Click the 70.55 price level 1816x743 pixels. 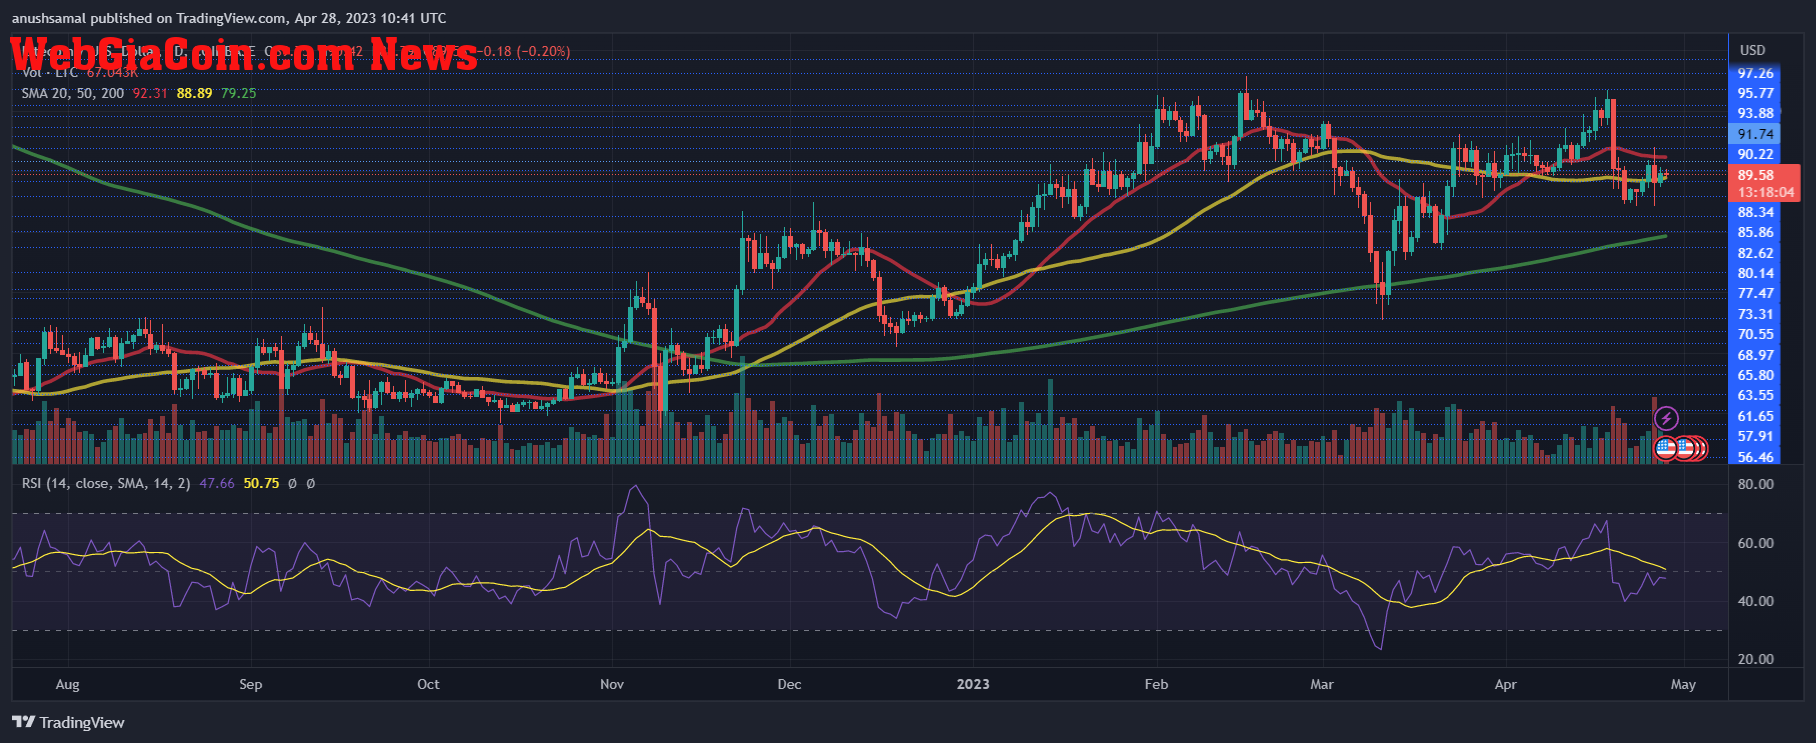click(1756, 334)
